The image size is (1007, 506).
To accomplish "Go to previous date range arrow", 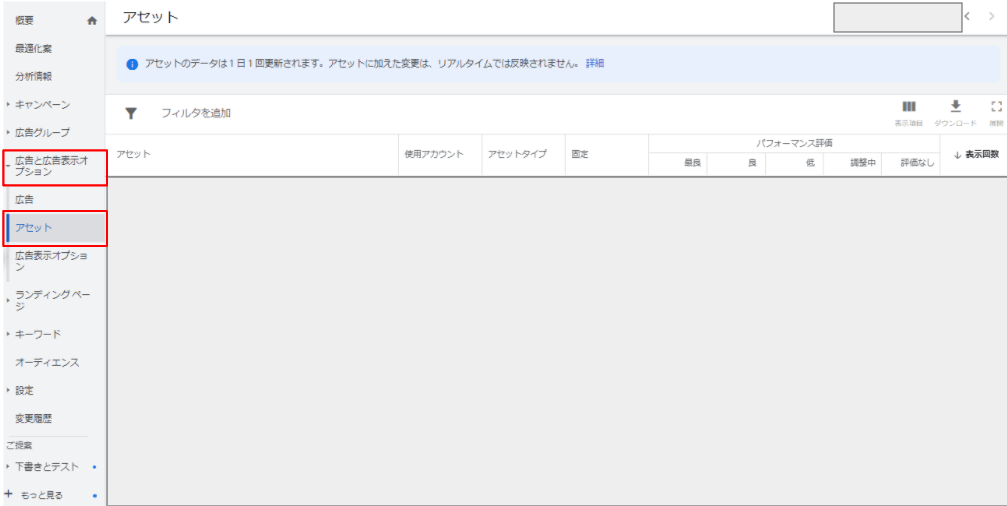I will [x=967, y=18].
